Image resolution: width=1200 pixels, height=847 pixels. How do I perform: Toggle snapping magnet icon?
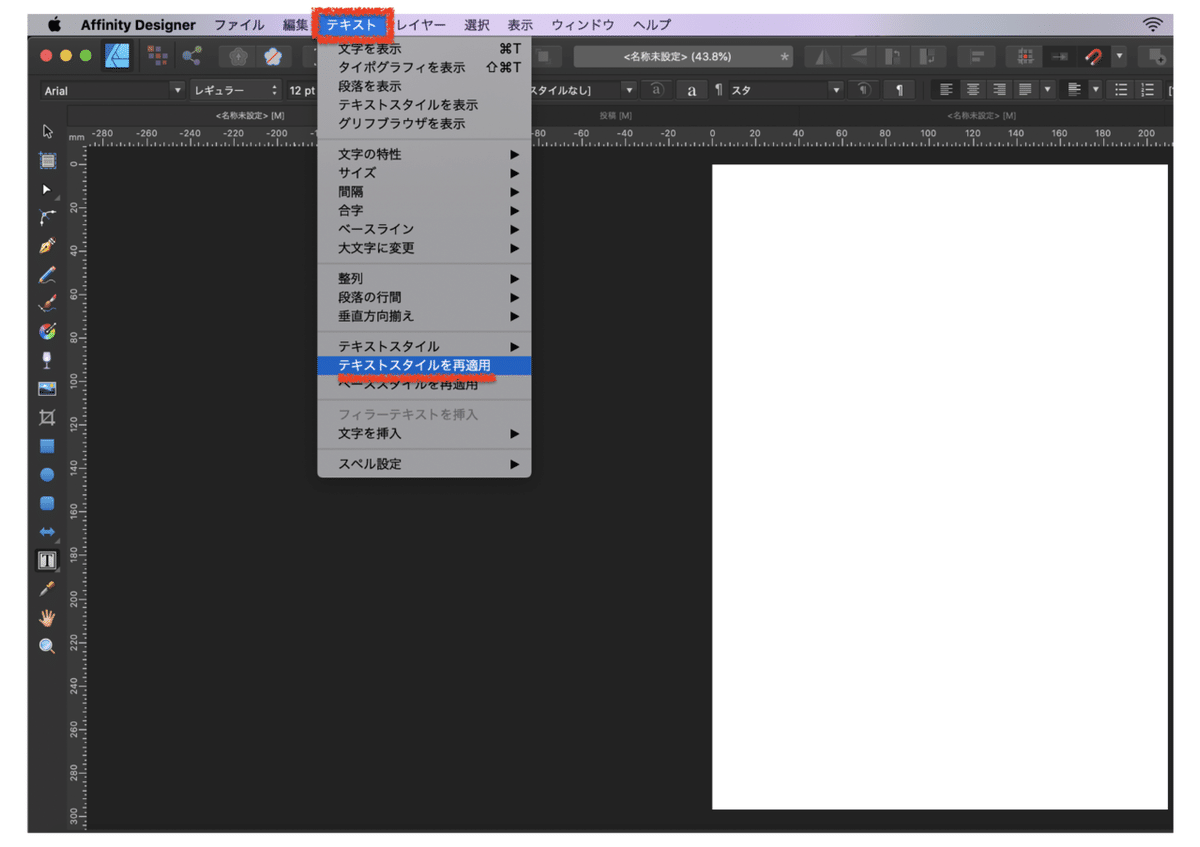[1094, 57]
